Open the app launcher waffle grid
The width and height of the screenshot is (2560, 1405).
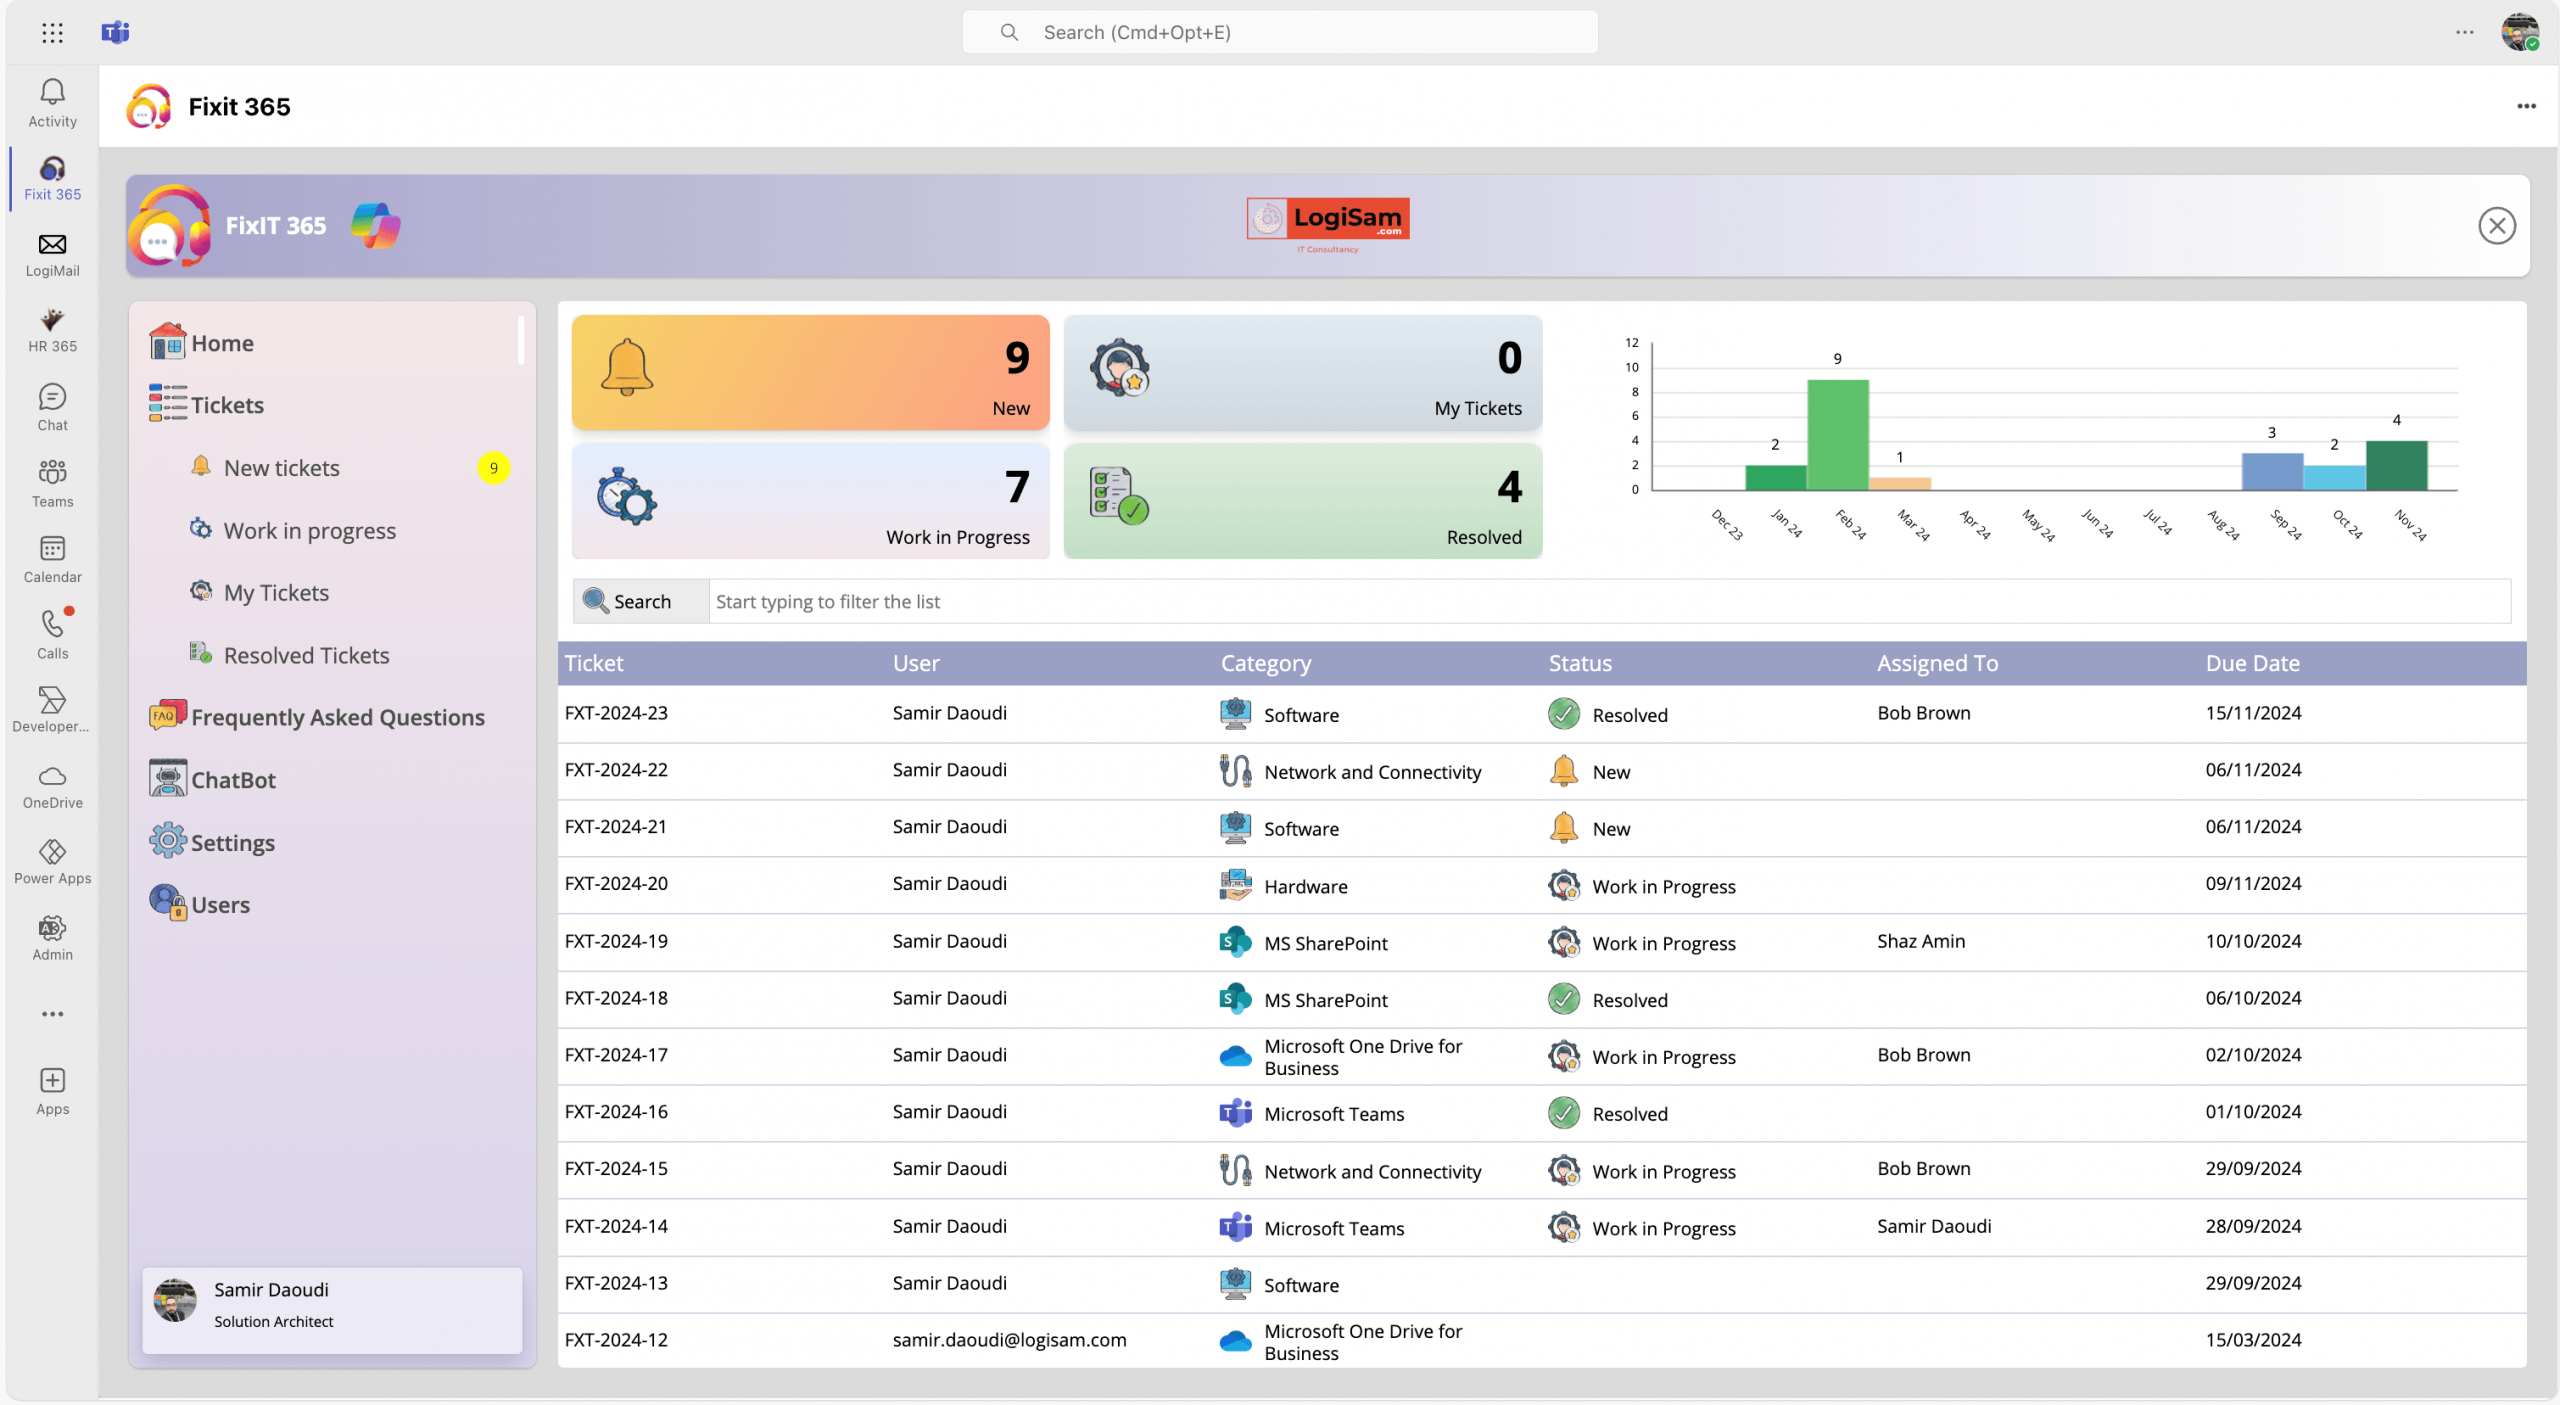[52, 33]
